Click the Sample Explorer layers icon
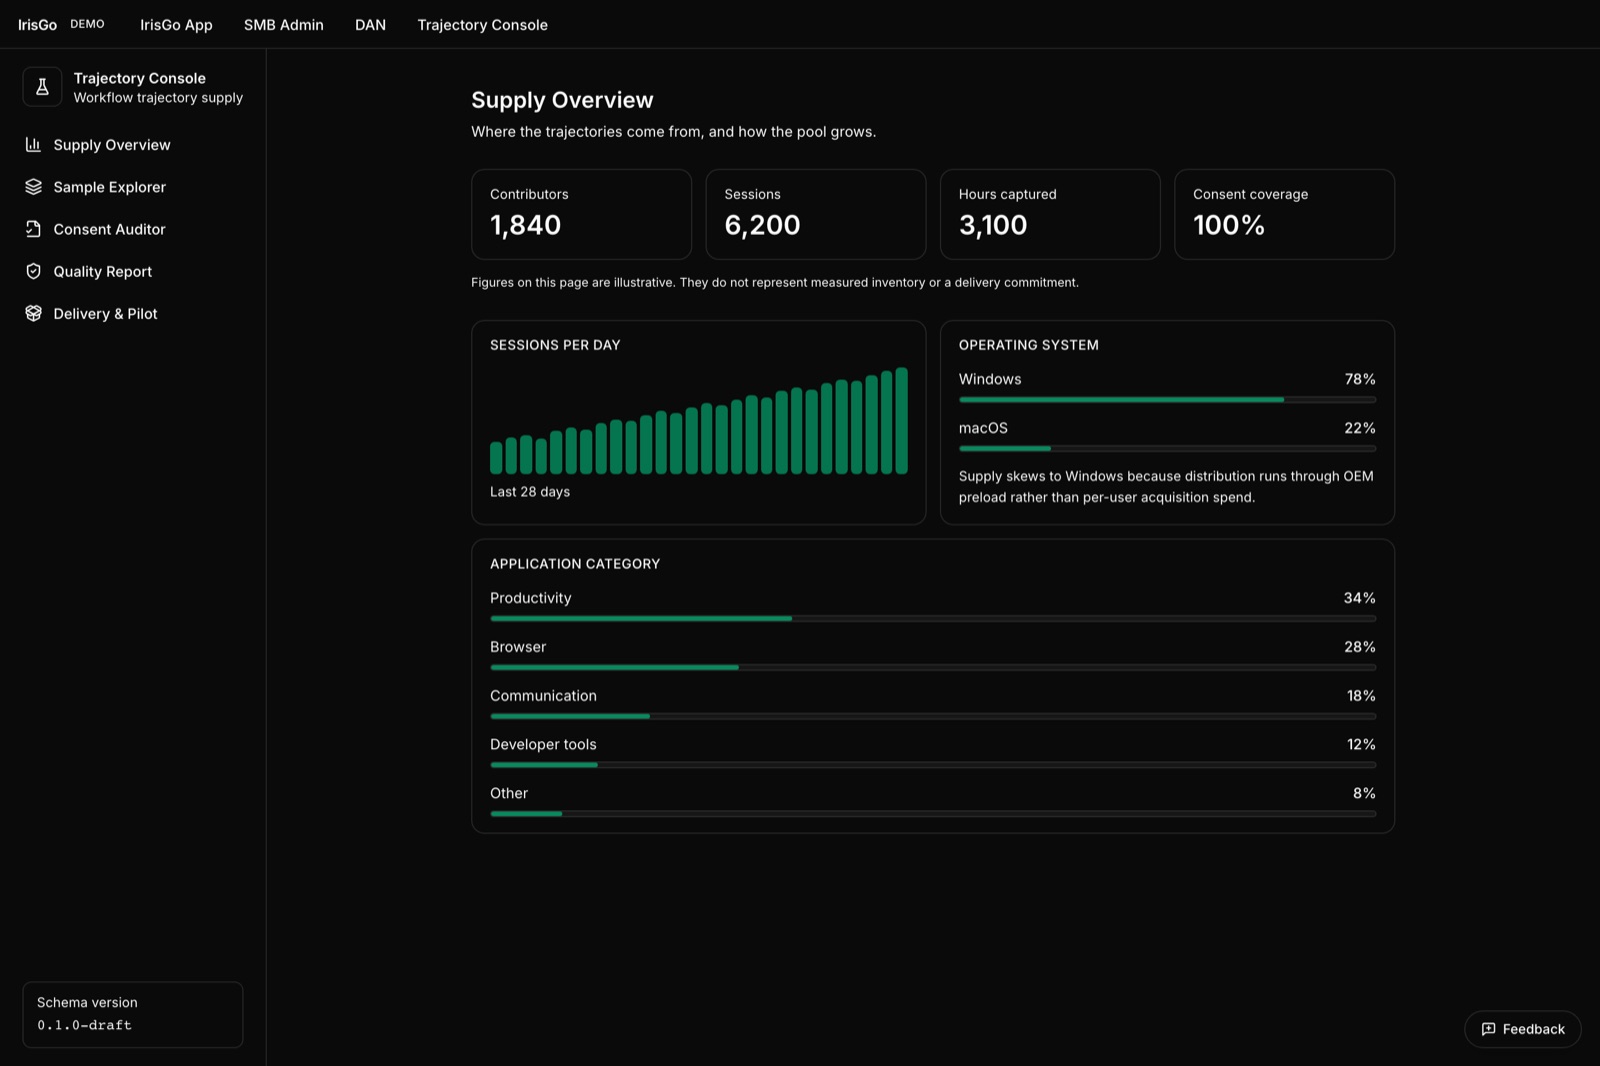 33,187
